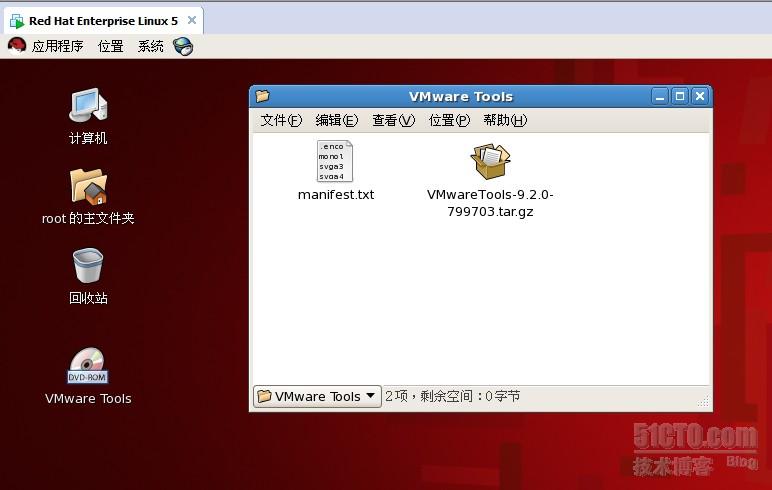This screenshot has width=772, height=490.
Task: Open the 位置(P) menu in file window
Action: coord(449,120)
